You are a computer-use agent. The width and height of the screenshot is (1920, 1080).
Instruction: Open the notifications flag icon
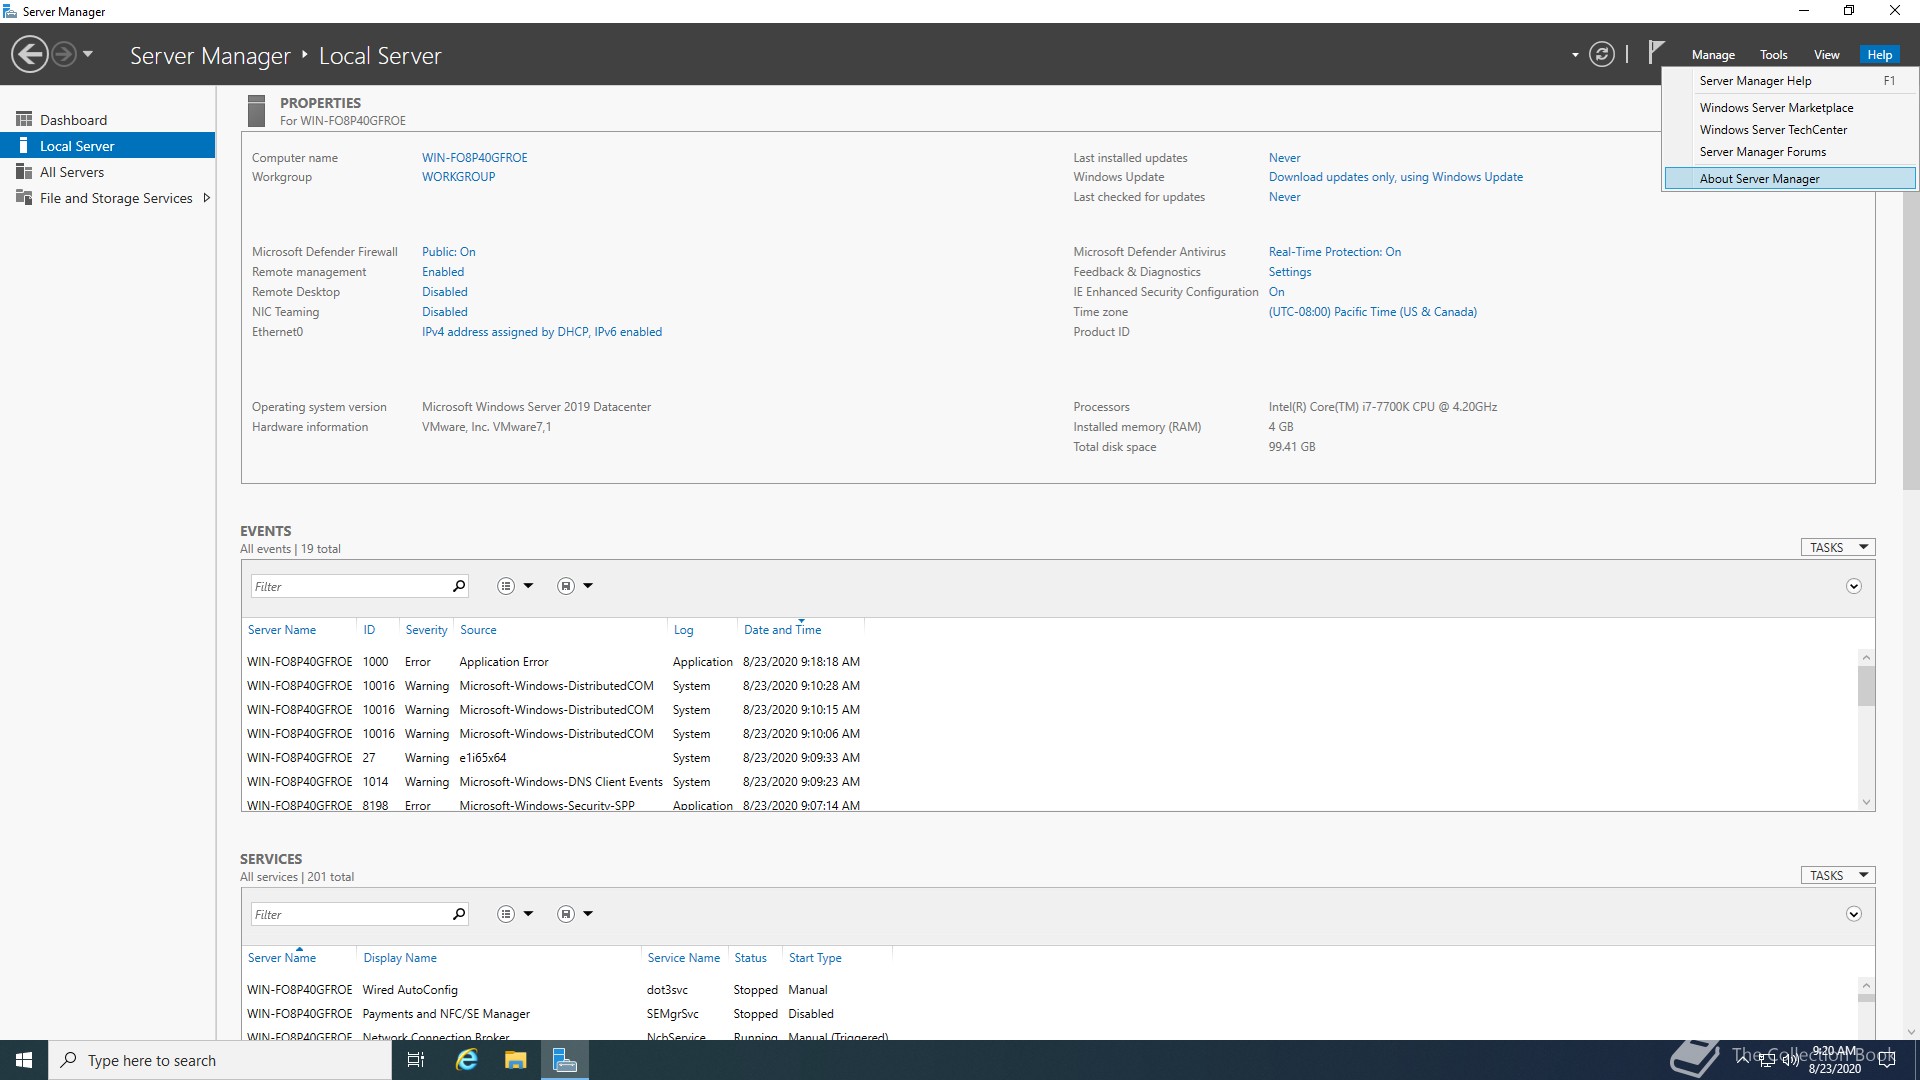pyautogui.click(x=1656, y=52)
